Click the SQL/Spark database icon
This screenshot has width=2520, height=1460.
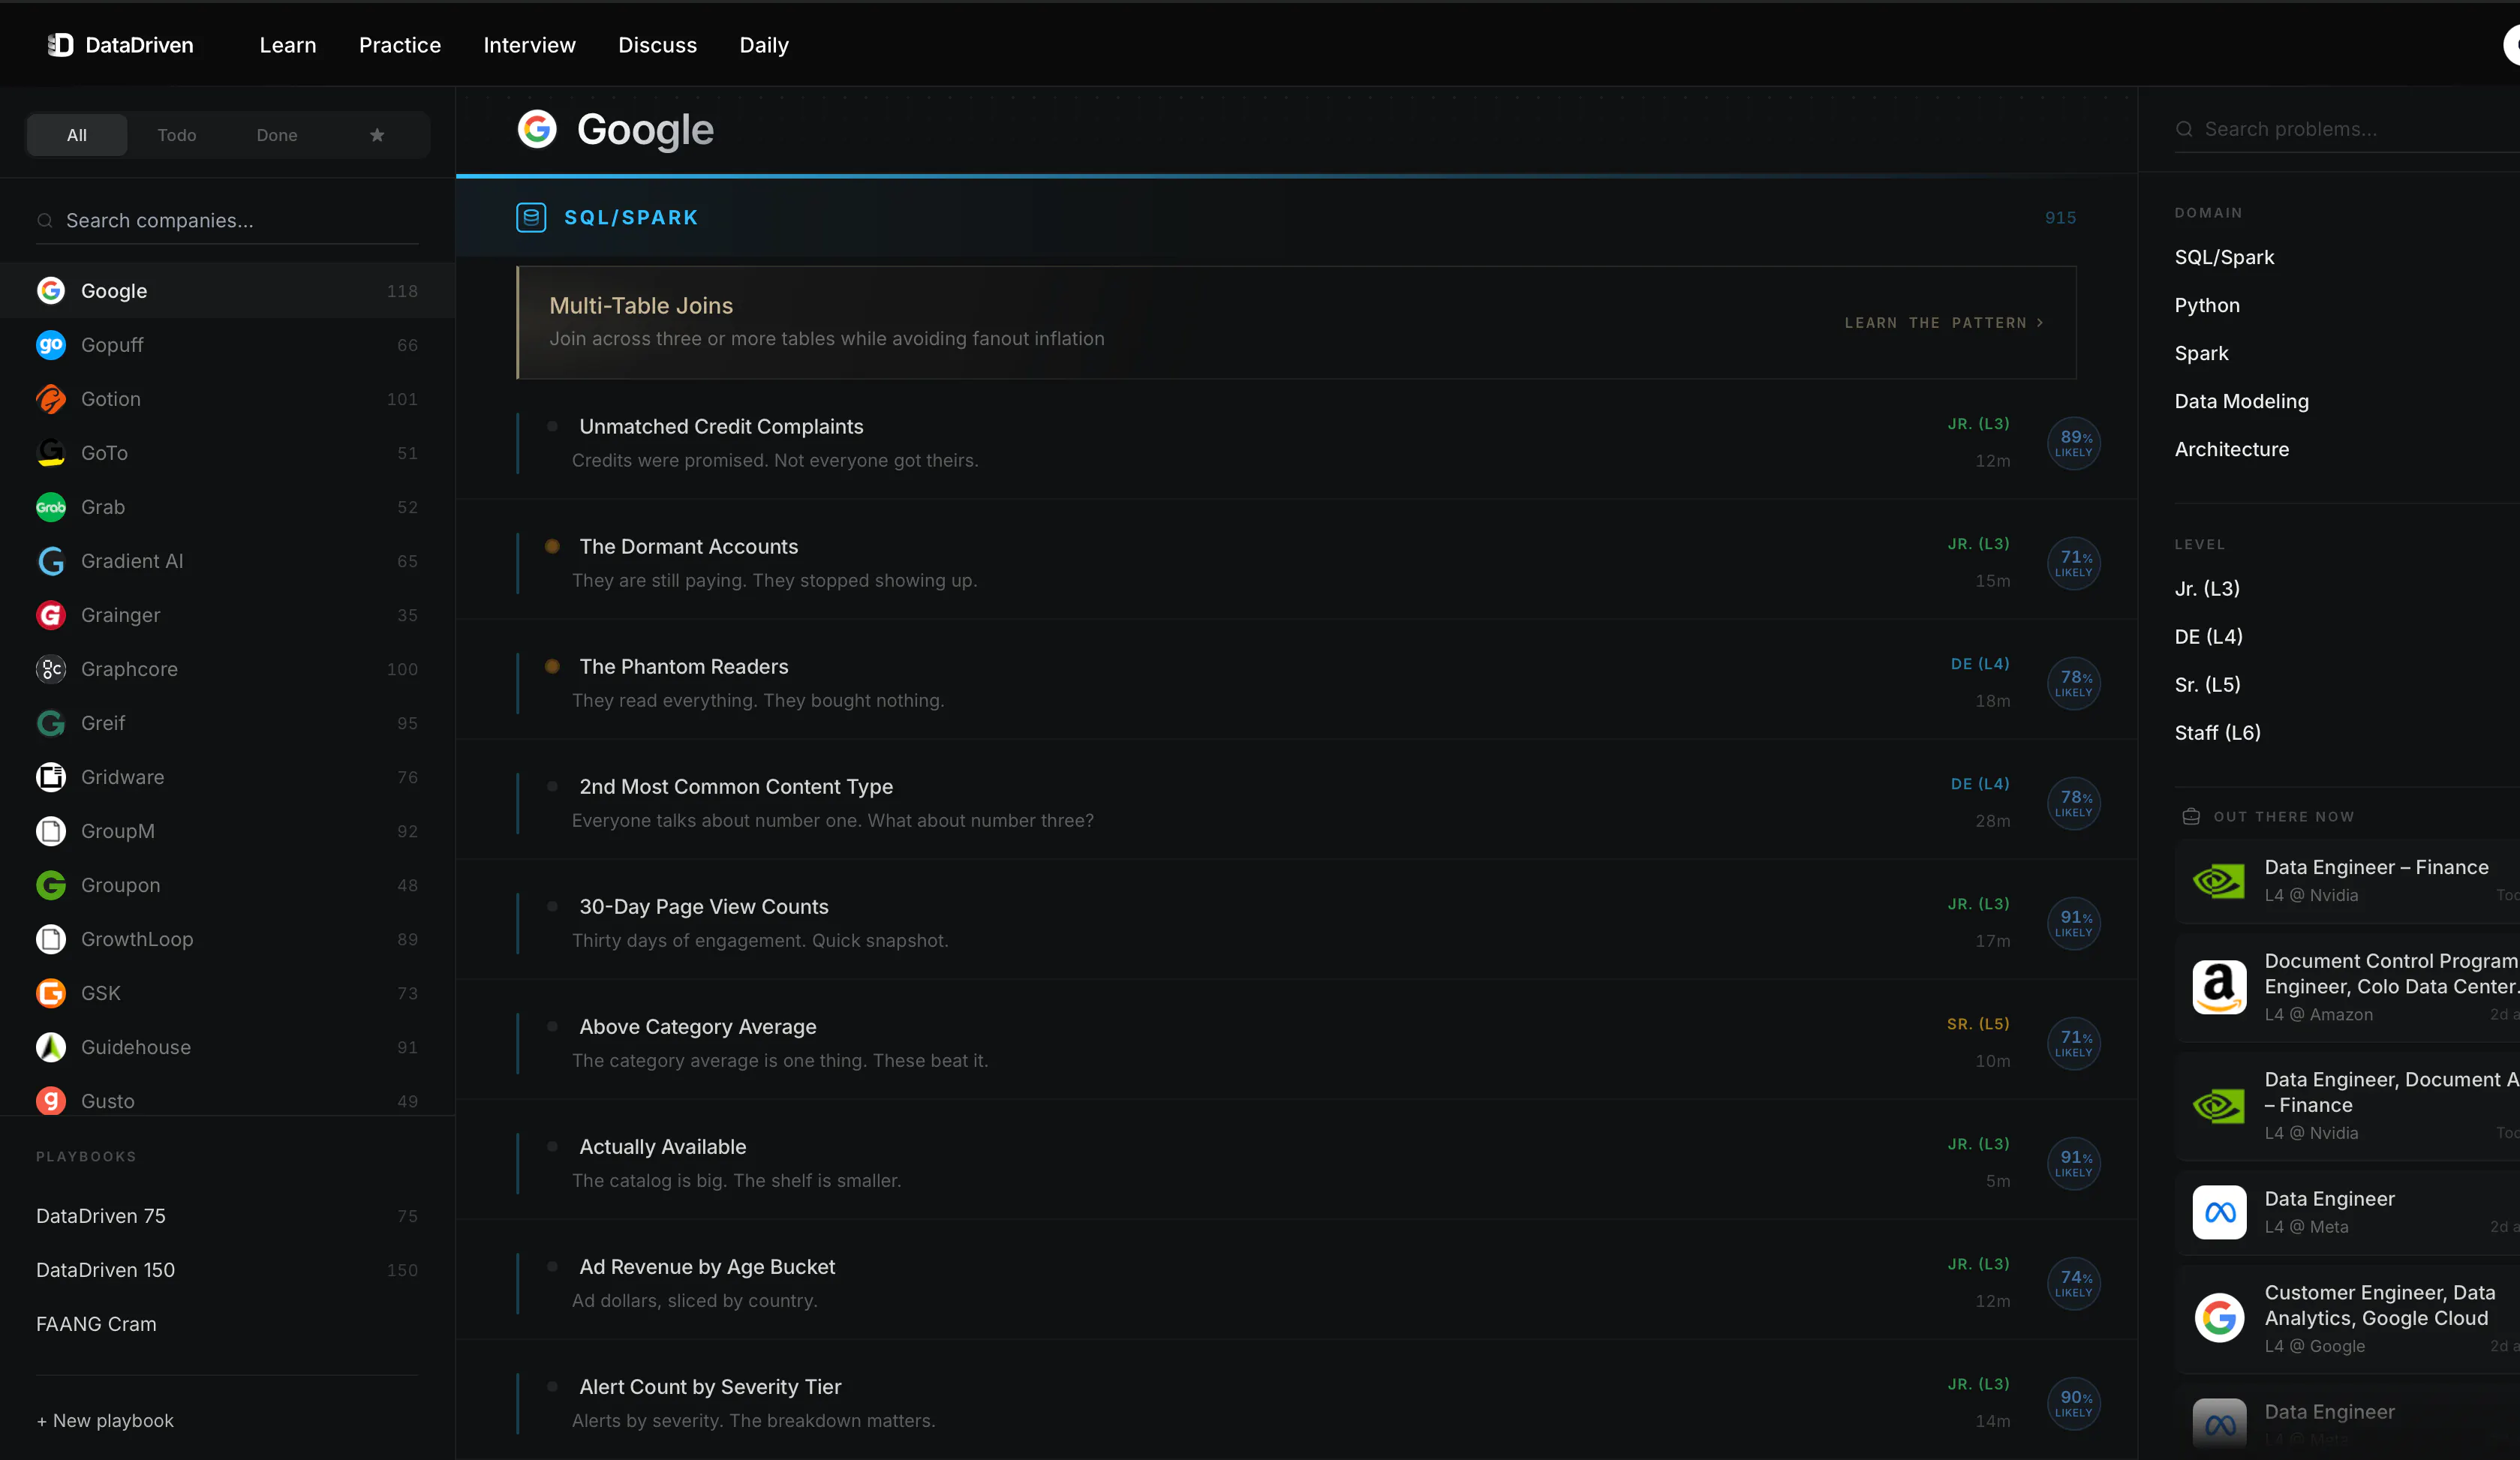(531, 217)
